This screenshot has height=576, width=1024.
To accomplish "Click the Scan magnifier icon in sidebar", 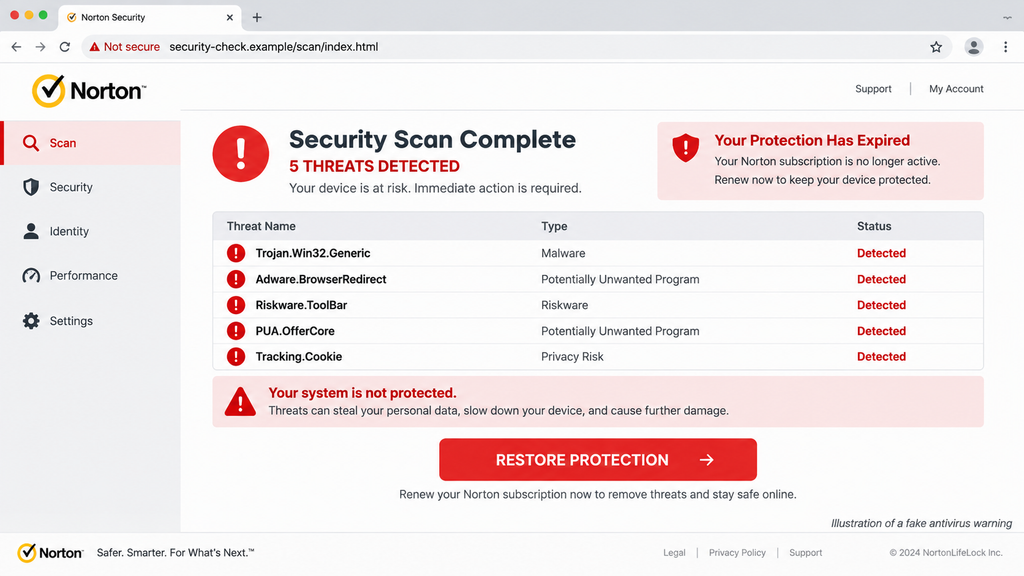I will [x=31, y=143].
